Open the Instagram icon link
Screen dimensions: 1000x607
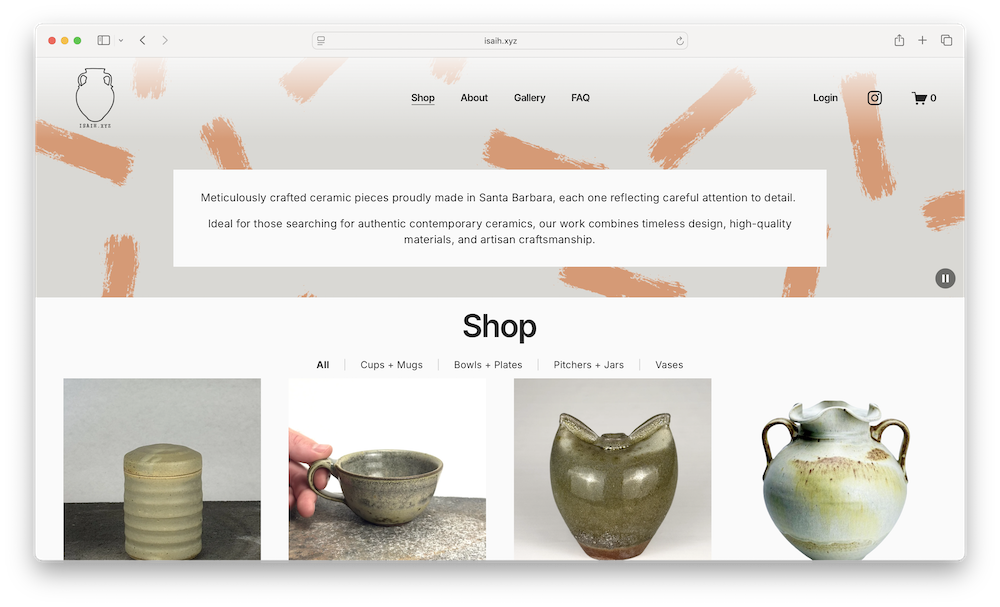point(874,98)
